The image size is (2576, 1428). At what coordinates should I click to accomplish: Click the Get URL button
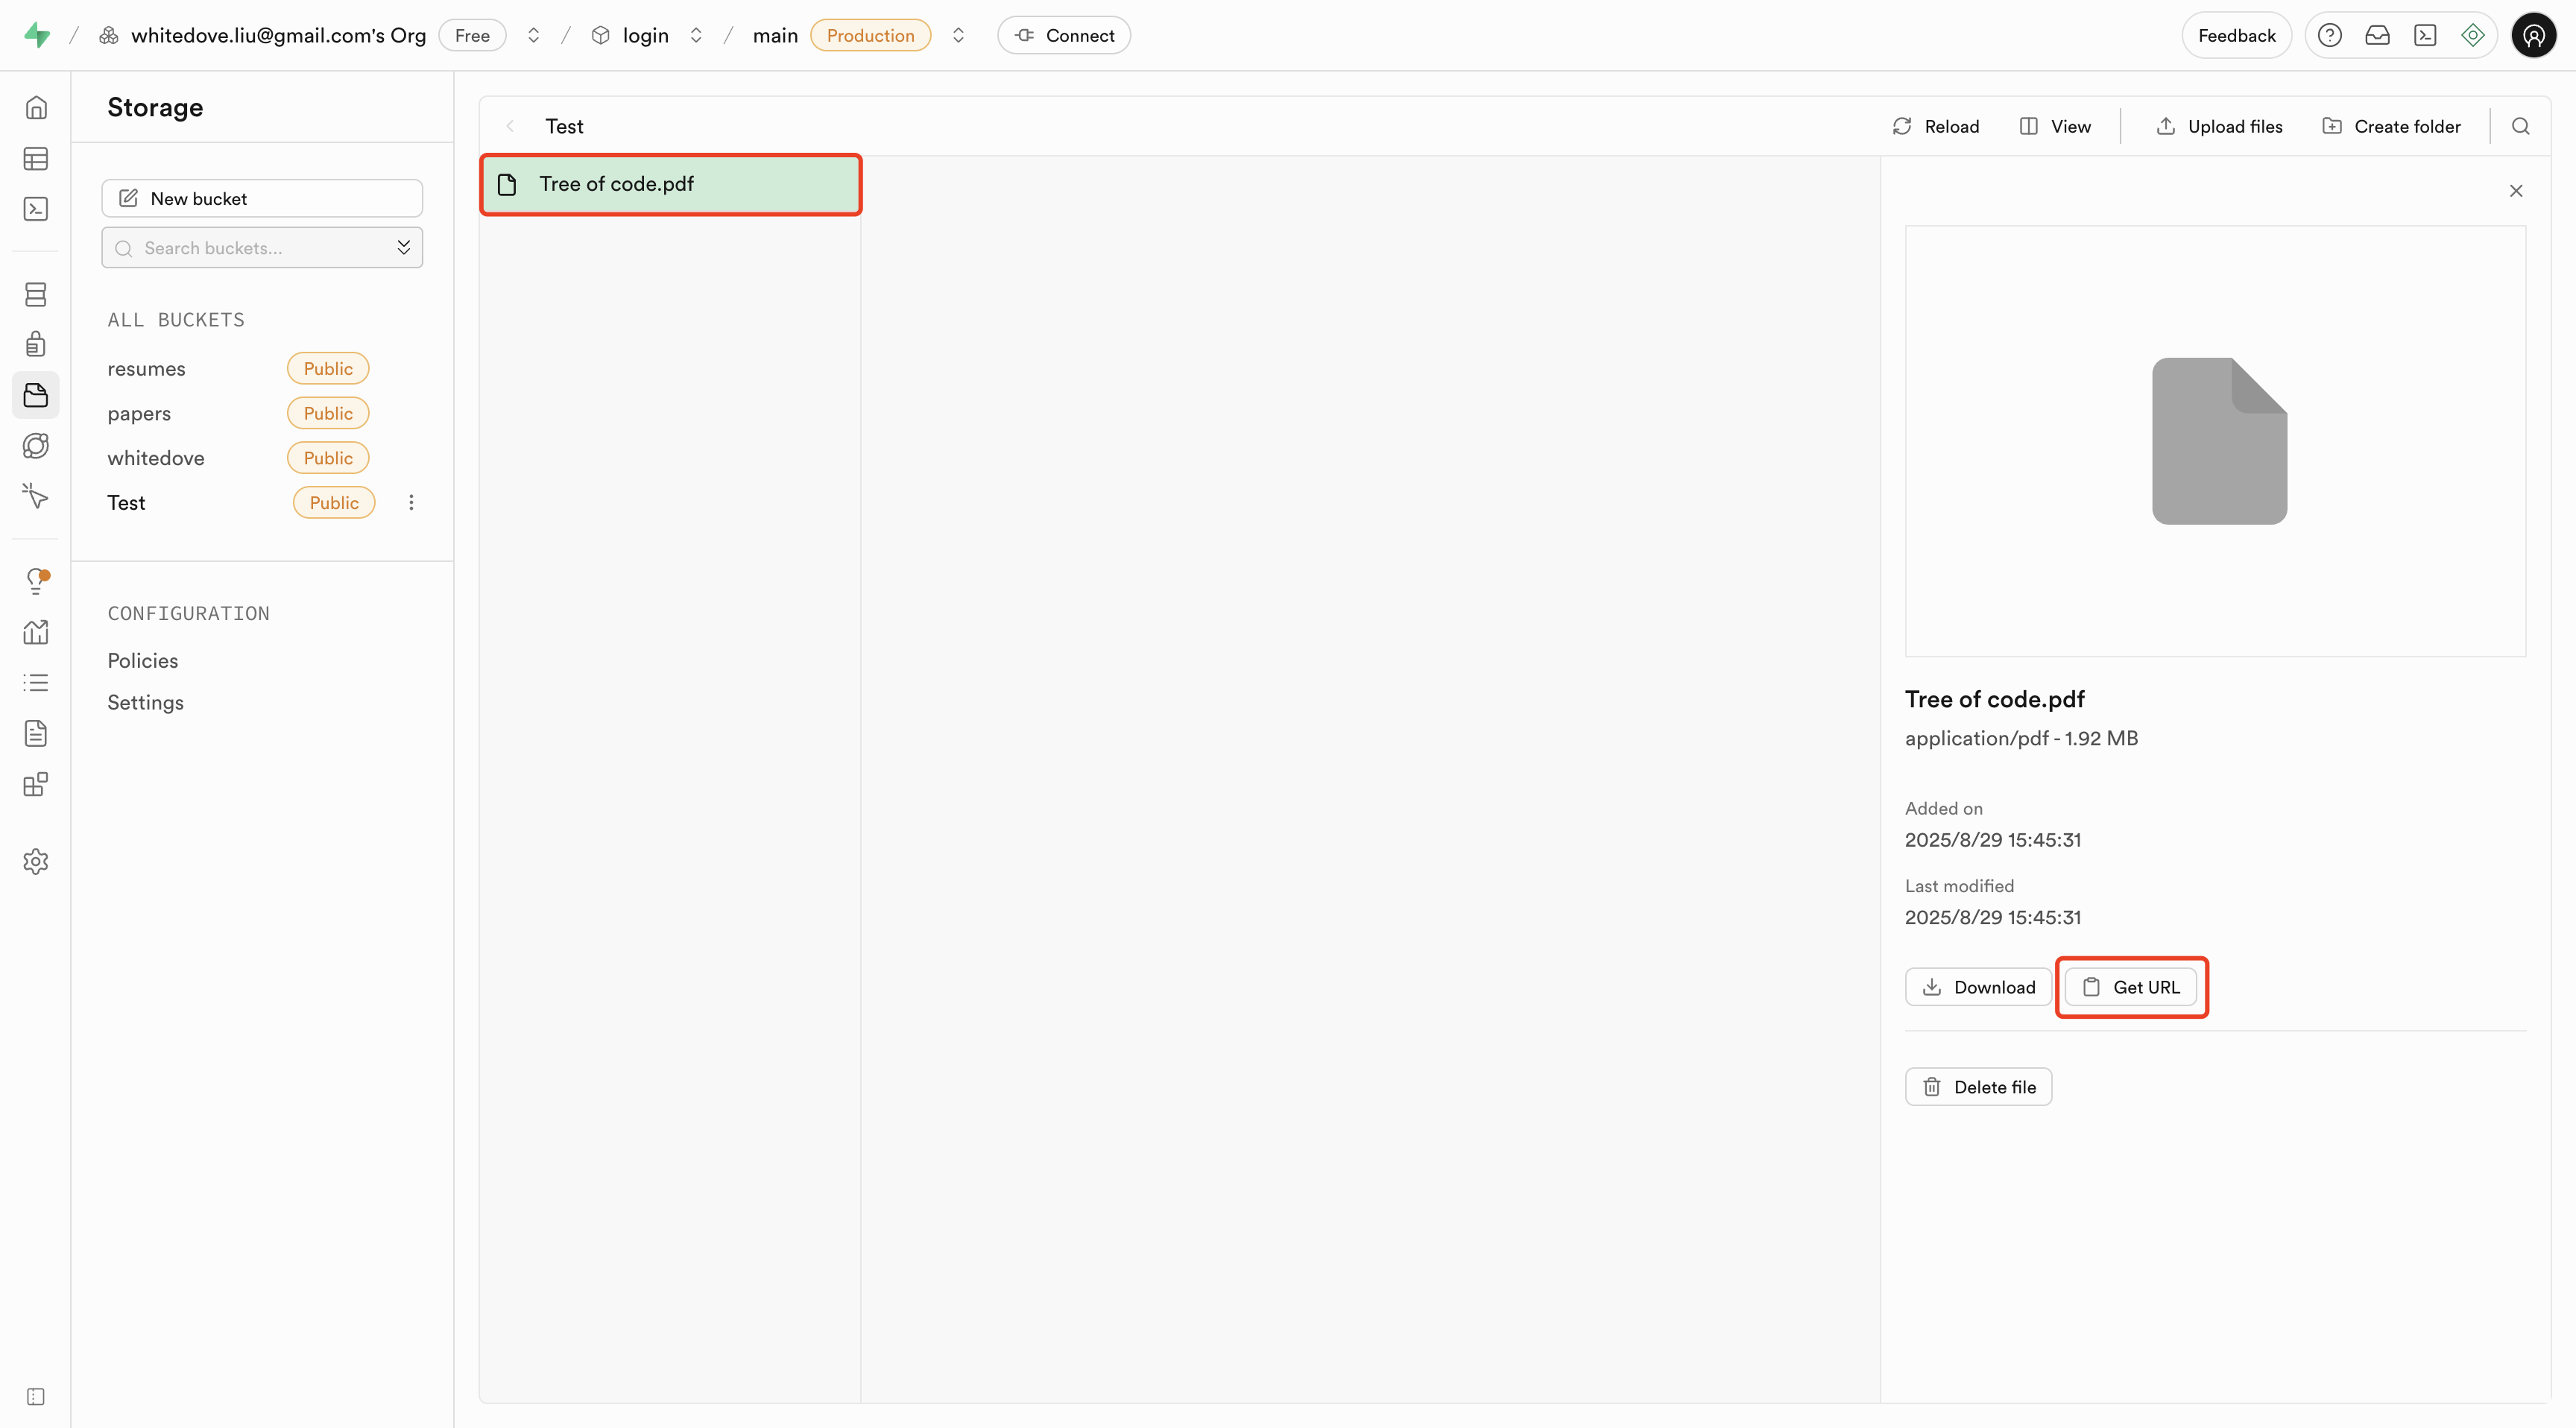tap(2131, 987)
